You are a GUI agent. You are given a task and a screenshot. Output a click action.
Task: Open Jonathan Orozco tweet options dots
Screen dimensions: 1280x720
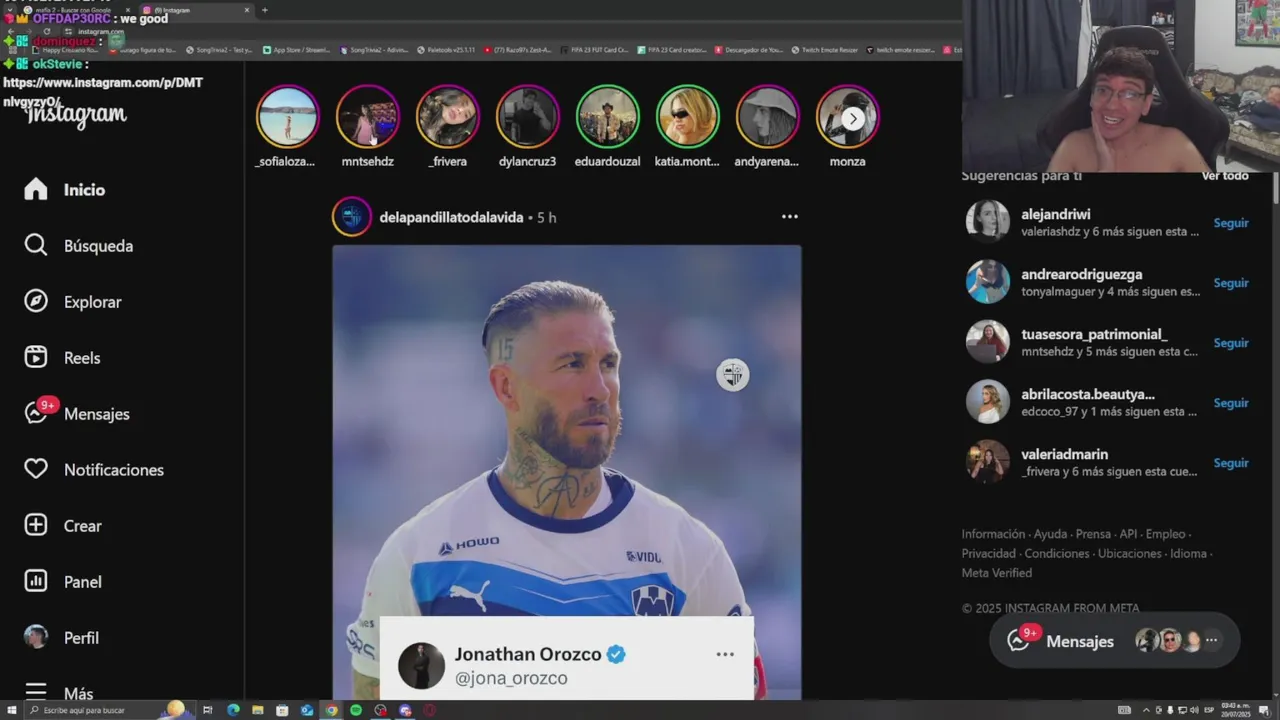point(725,654)
